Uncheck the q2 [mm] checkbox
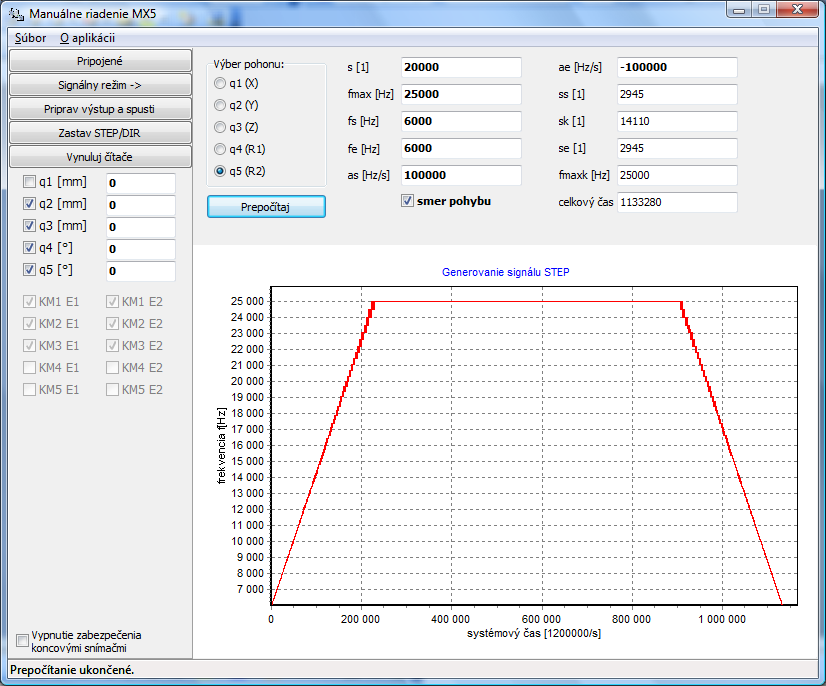The image size is (826, 686). (30, 204)
